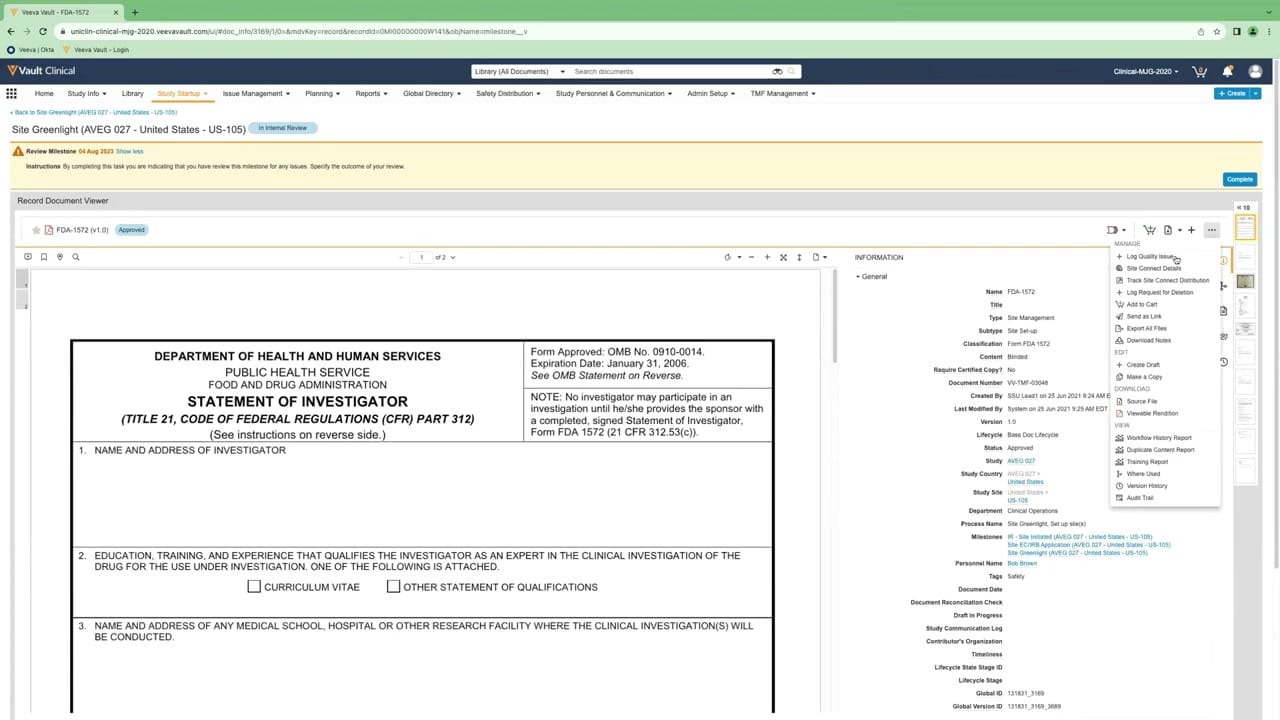Open the Library (All Documents) search scope dropdown

[520, 72]
